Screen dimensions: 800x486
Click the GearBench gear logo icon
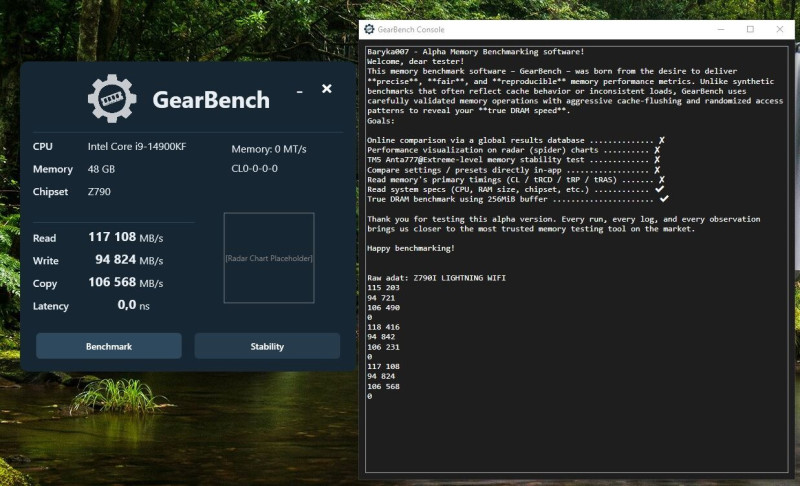(x=112, y=98)
